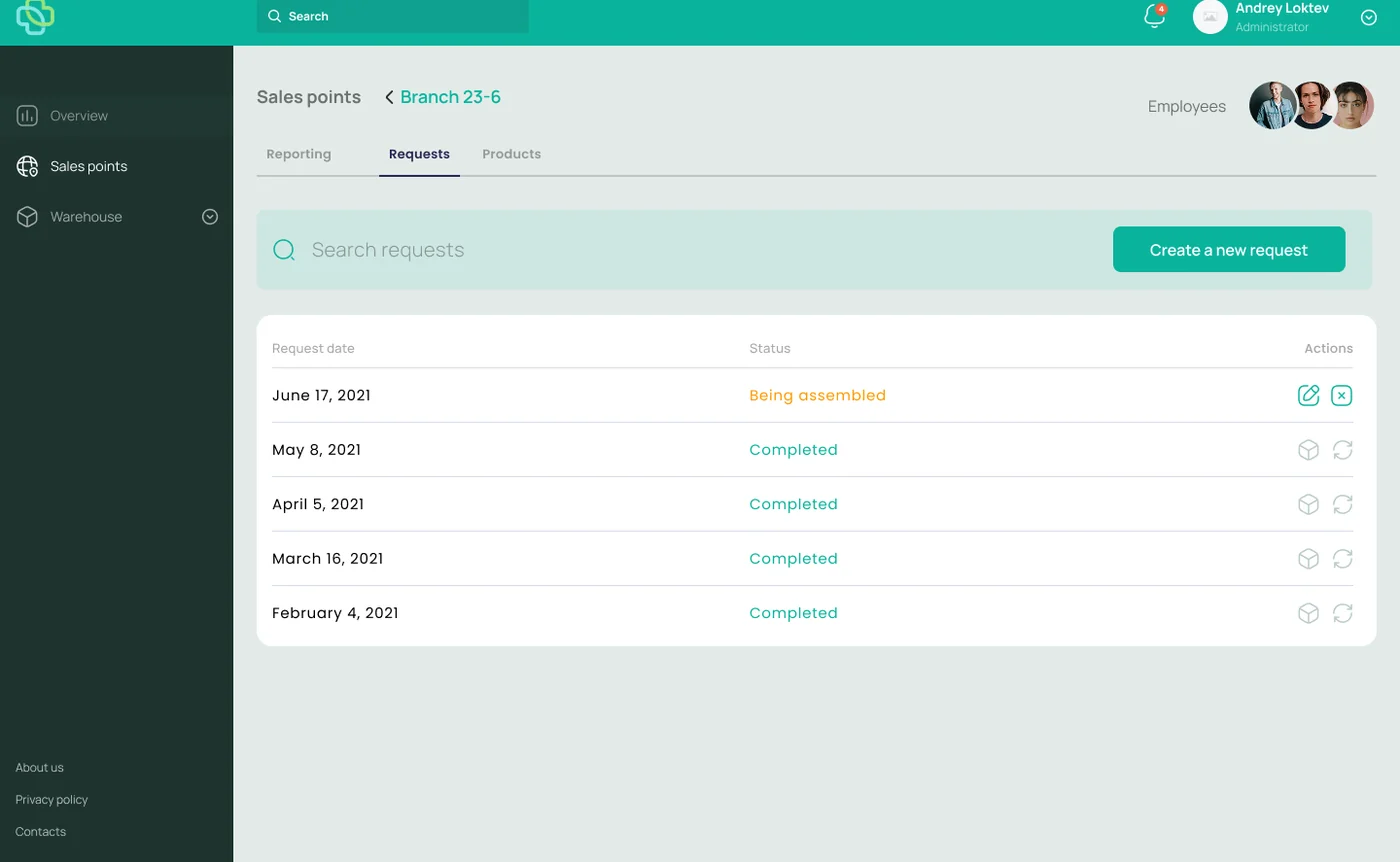Screen dimensions: 1400x862
Task: Click the May 8, 2021 date cell
Action: pos(316,450)
